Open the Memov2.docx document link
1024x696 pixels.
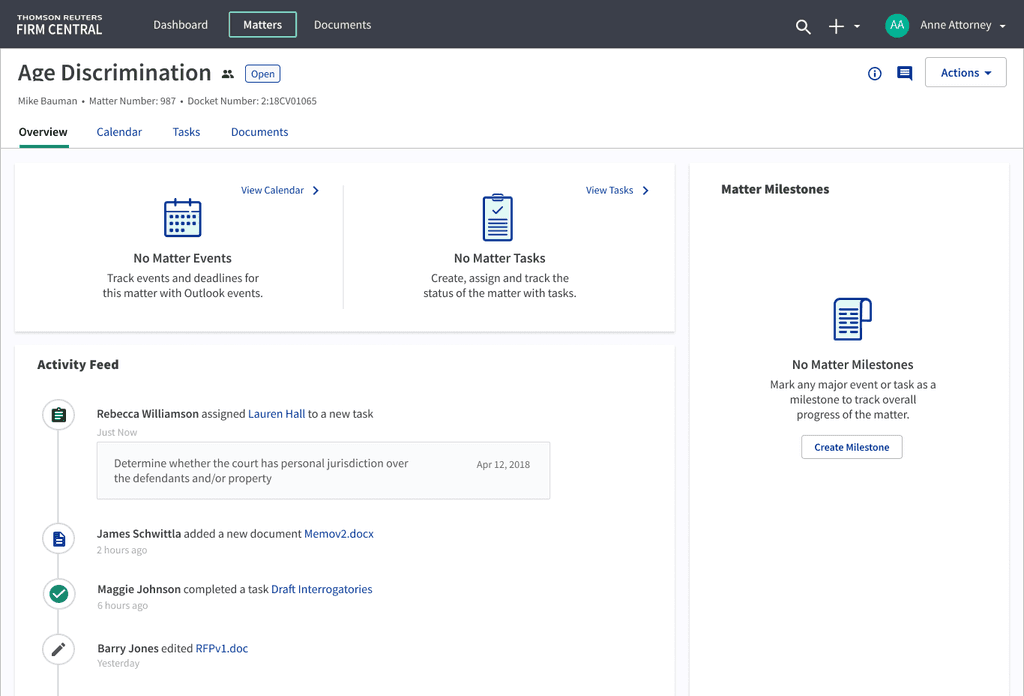point(339,534)
